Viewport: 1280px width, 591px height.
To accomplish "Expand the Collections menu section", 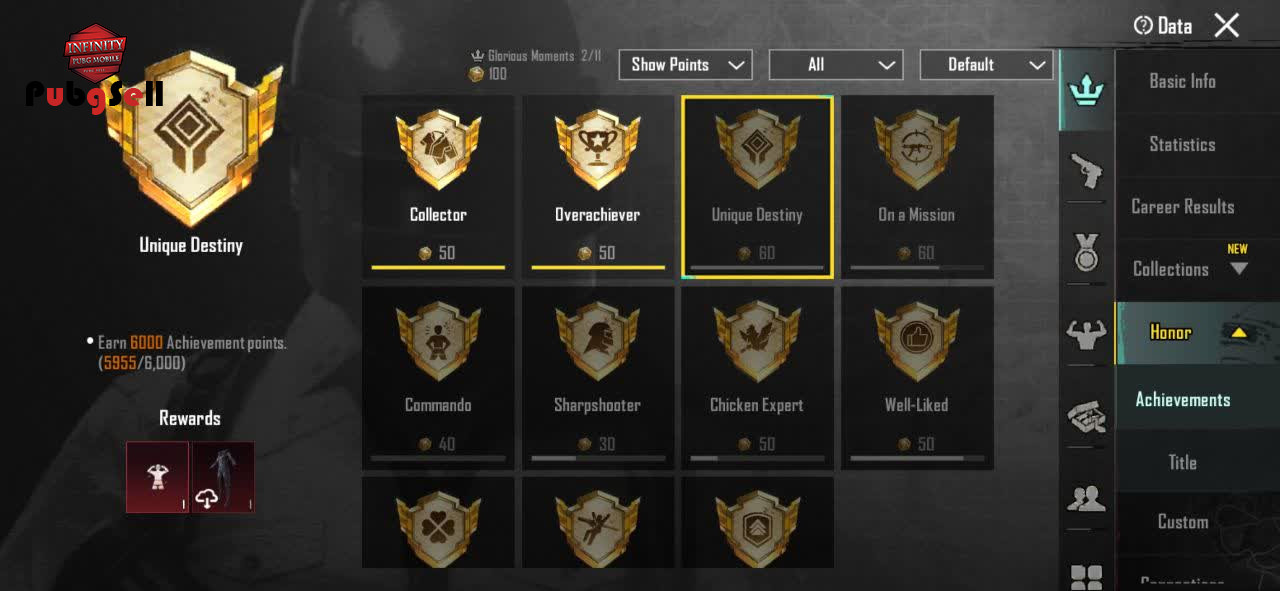I will [x=1197, y=269].
